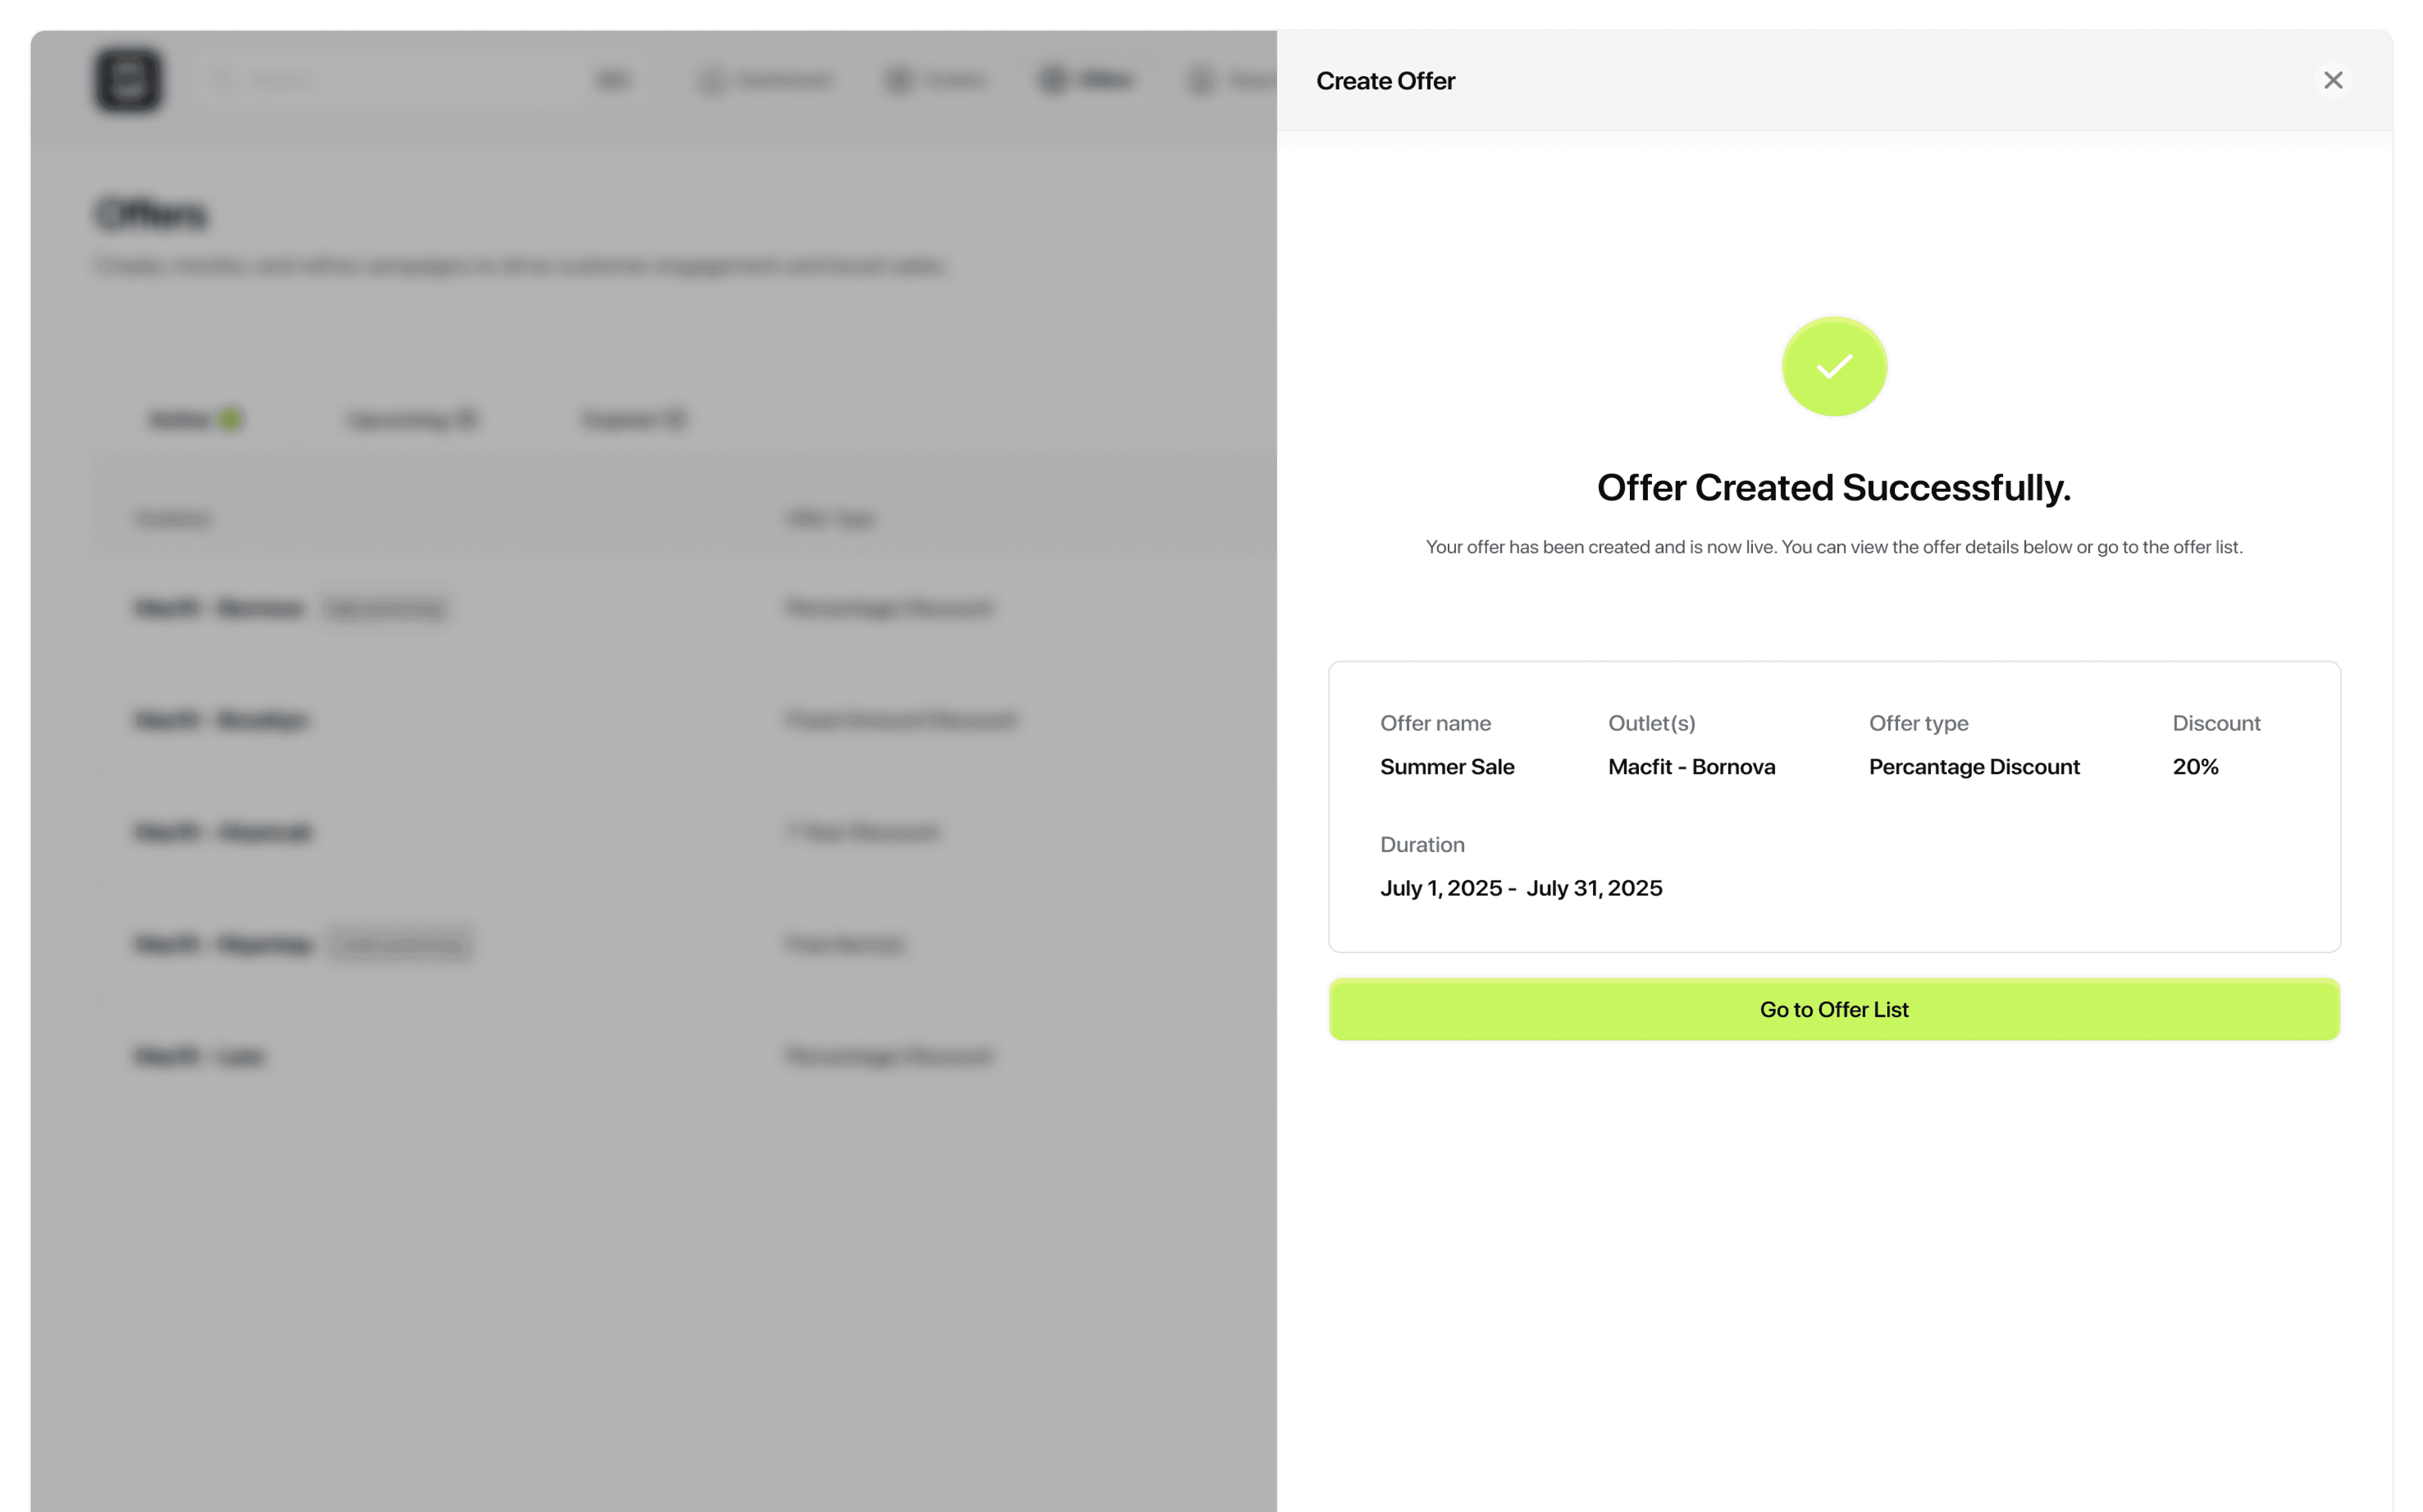
Task: Click the Upcoming badge next to Bornova row
Action: tap(386, 609)
